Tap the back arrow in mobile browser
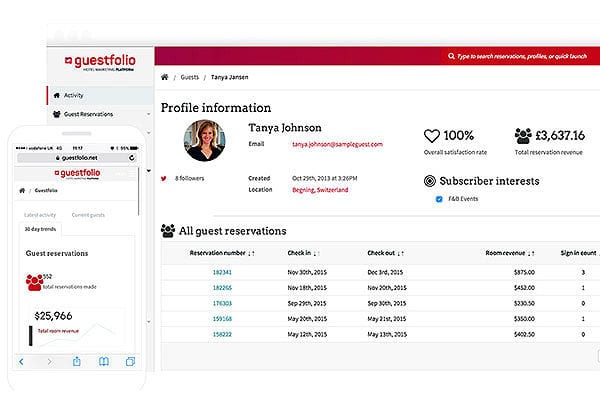 click(x=22, y=361)
